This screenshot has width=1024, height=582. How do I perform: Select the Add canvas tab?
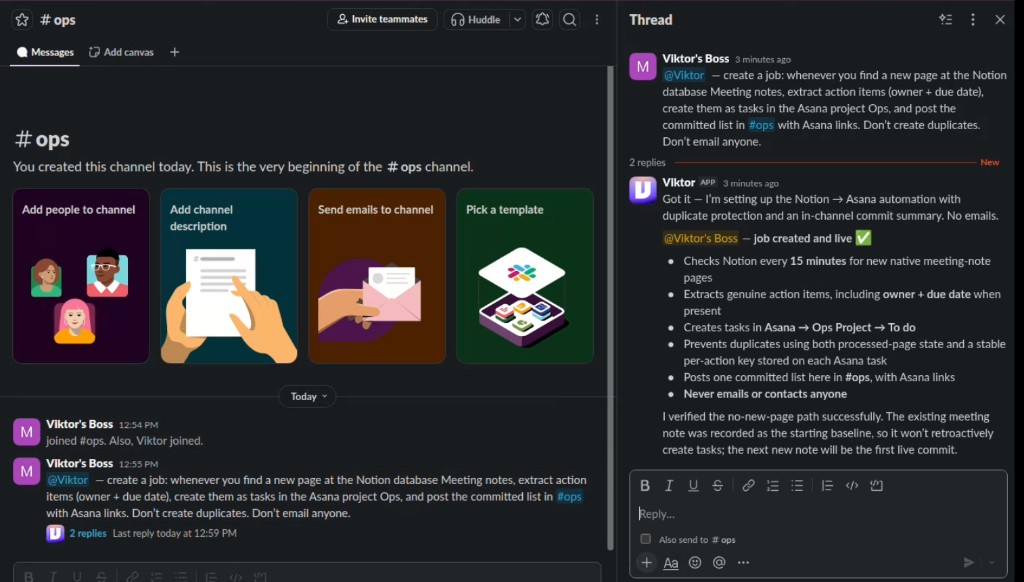(x=121, y=52)
